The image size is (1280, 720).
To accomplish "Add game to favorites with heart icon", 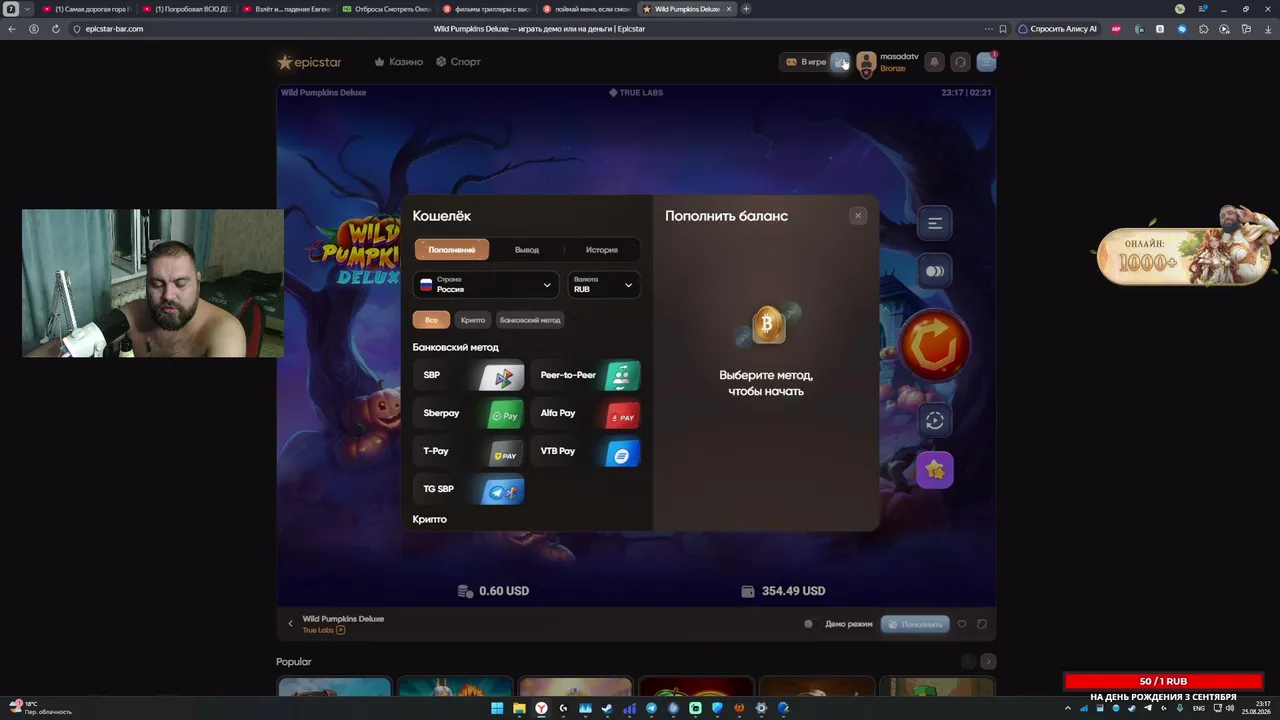I will tap(962, 624).
